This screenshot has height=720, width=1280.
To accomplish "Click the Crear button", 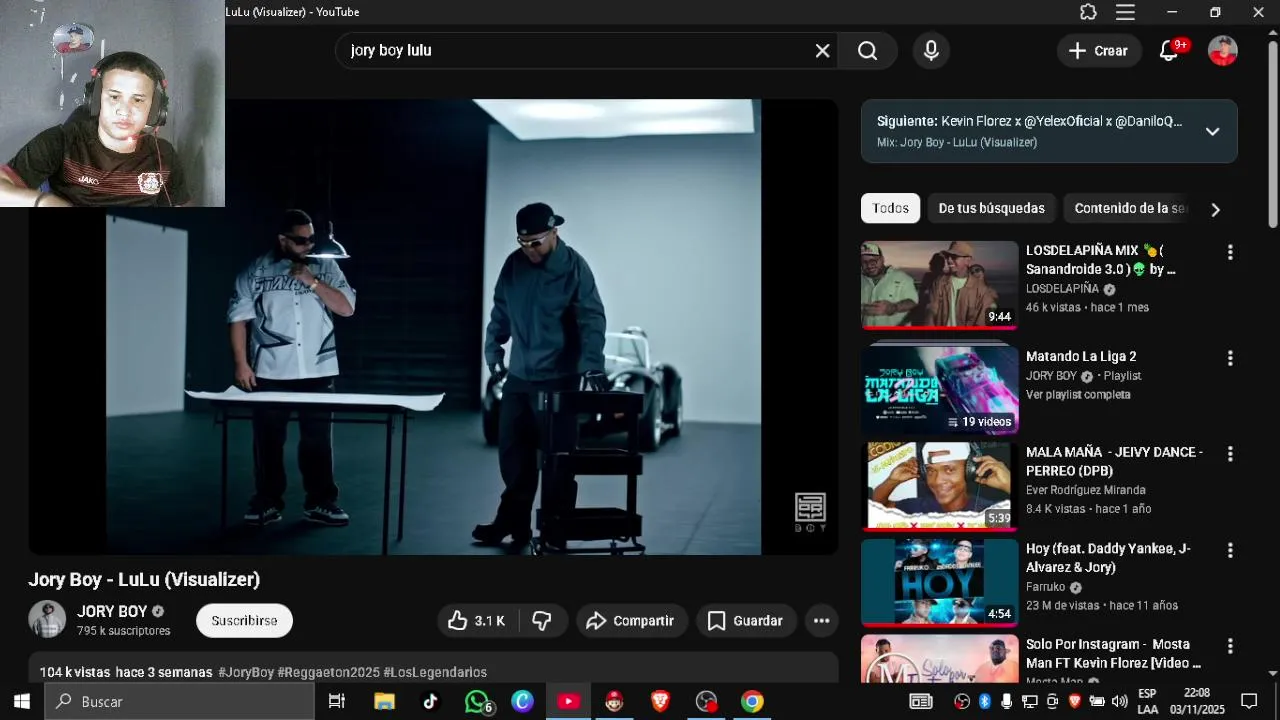I will tap(1098, 51).
